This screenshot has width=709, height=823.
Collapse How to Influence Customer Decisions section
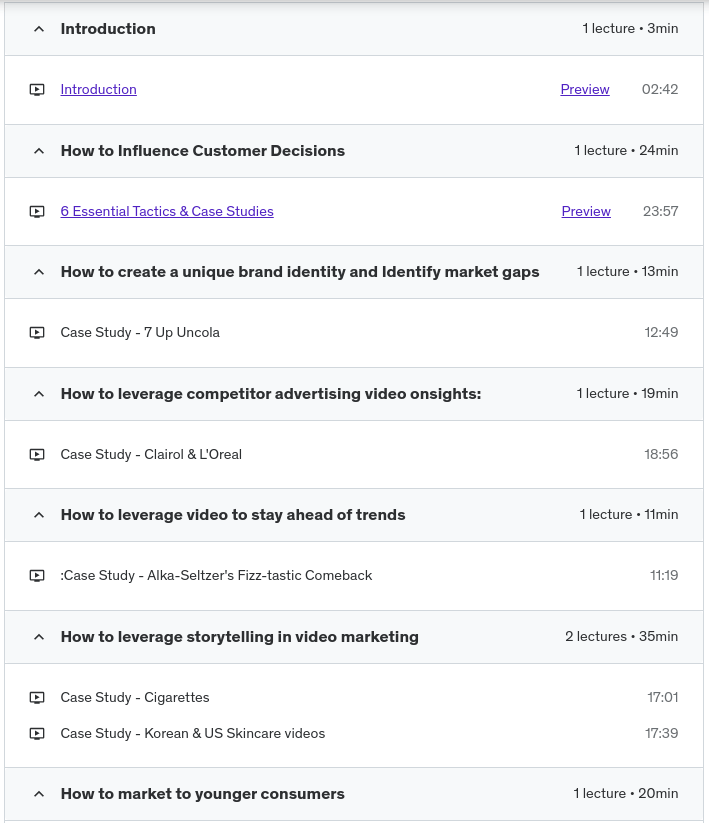[x=39, y=151]
